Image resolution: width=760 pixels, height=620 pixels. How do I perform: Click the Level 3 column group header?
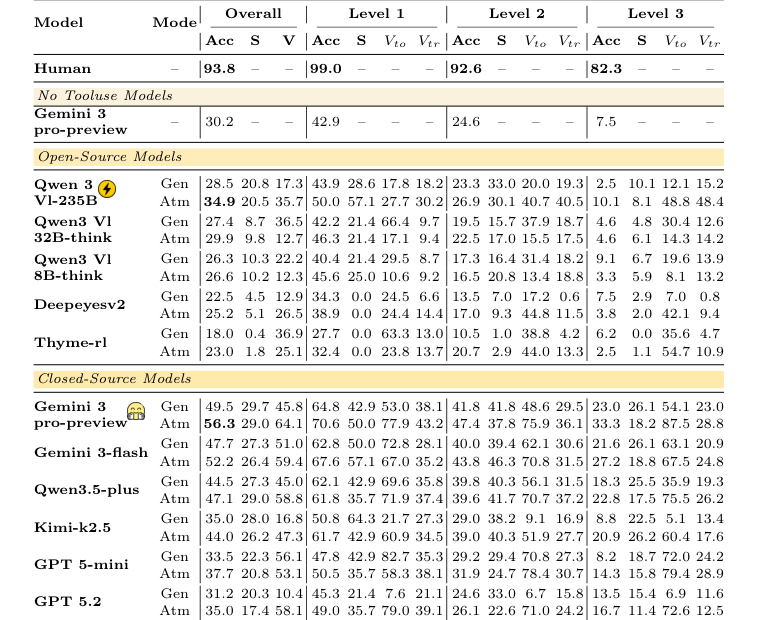pos(656,14)
